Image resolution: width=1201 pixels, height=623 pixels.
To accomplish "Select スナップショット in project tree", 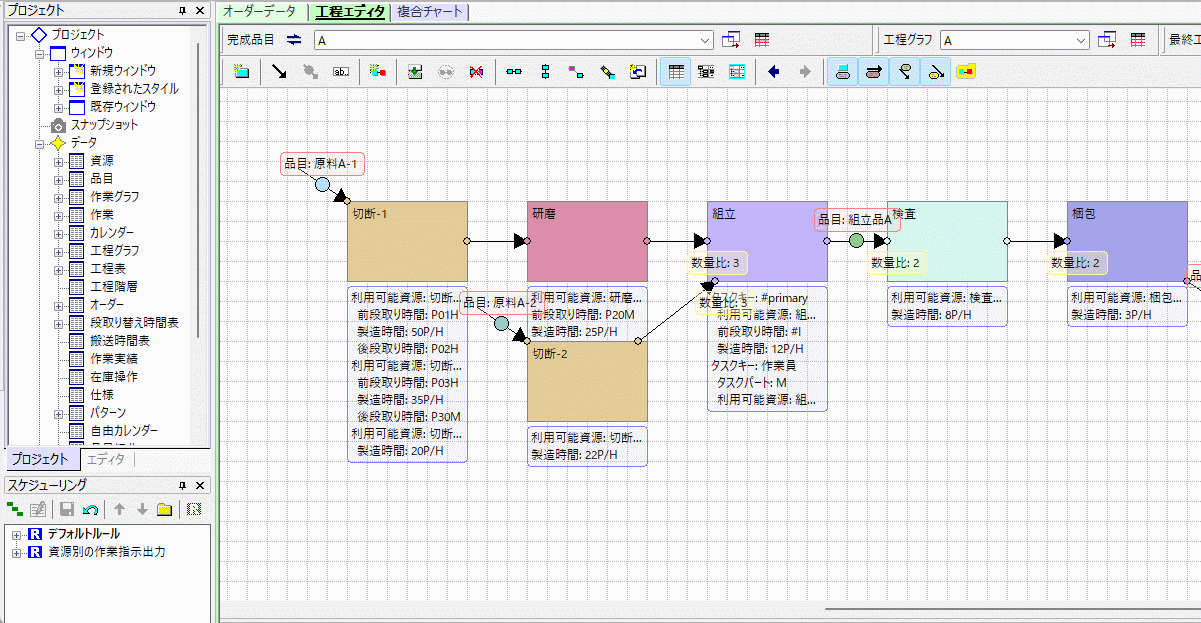I will [x=104, y=125].
